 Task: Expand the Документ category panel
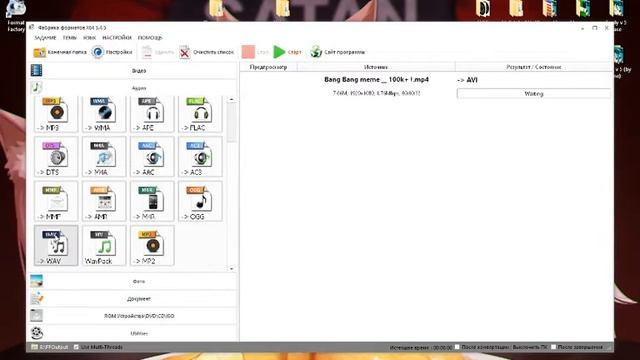(x=133, y=299)
